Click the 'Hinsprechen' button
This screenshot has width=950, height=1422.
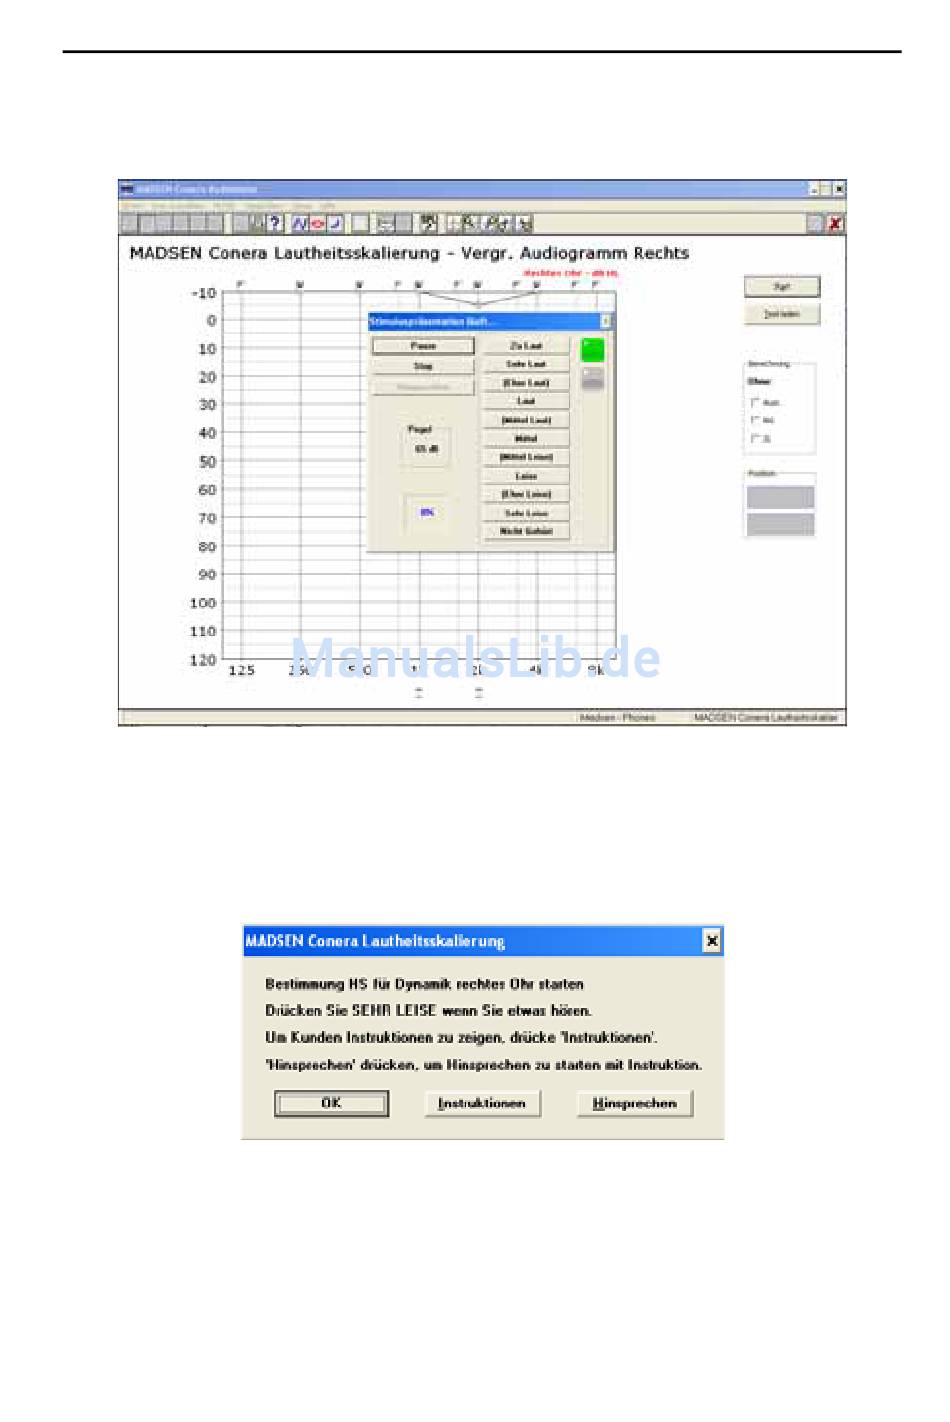[635, 1103]
